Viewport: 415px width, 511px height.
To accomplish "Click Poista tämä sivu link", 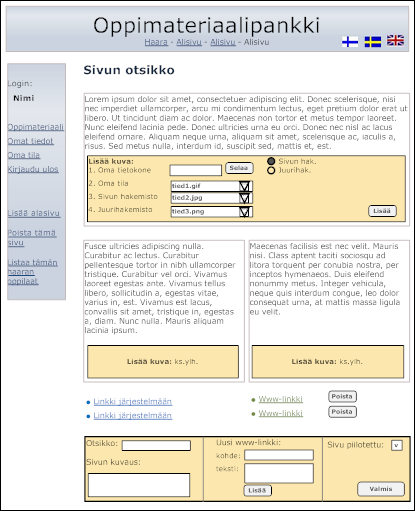I will tap(32, 238).
